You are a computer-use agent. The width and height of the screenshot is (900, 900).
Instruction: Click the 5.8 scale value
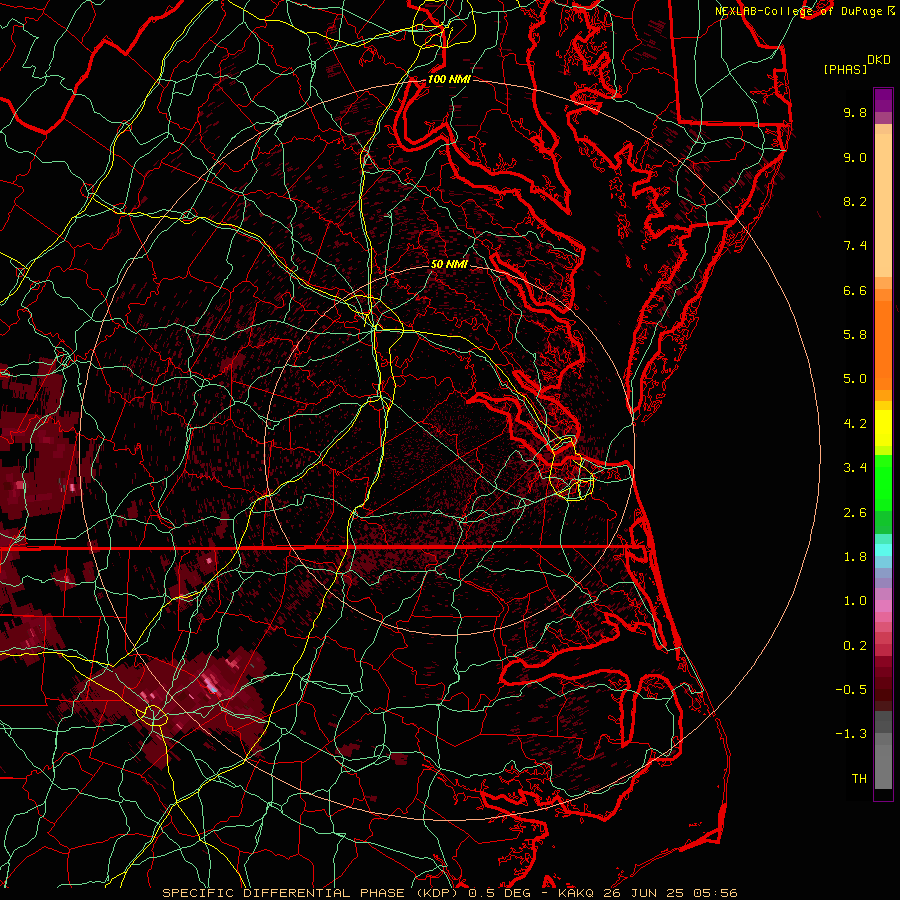coord(855,335)
